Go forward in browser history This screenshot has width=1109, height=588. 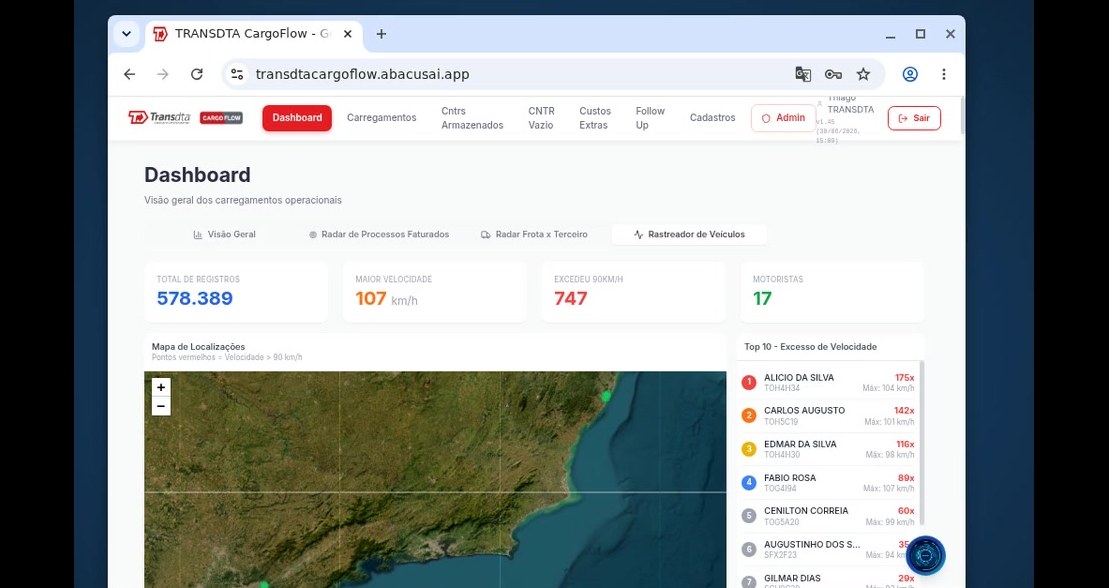click(x=163, y=74)
